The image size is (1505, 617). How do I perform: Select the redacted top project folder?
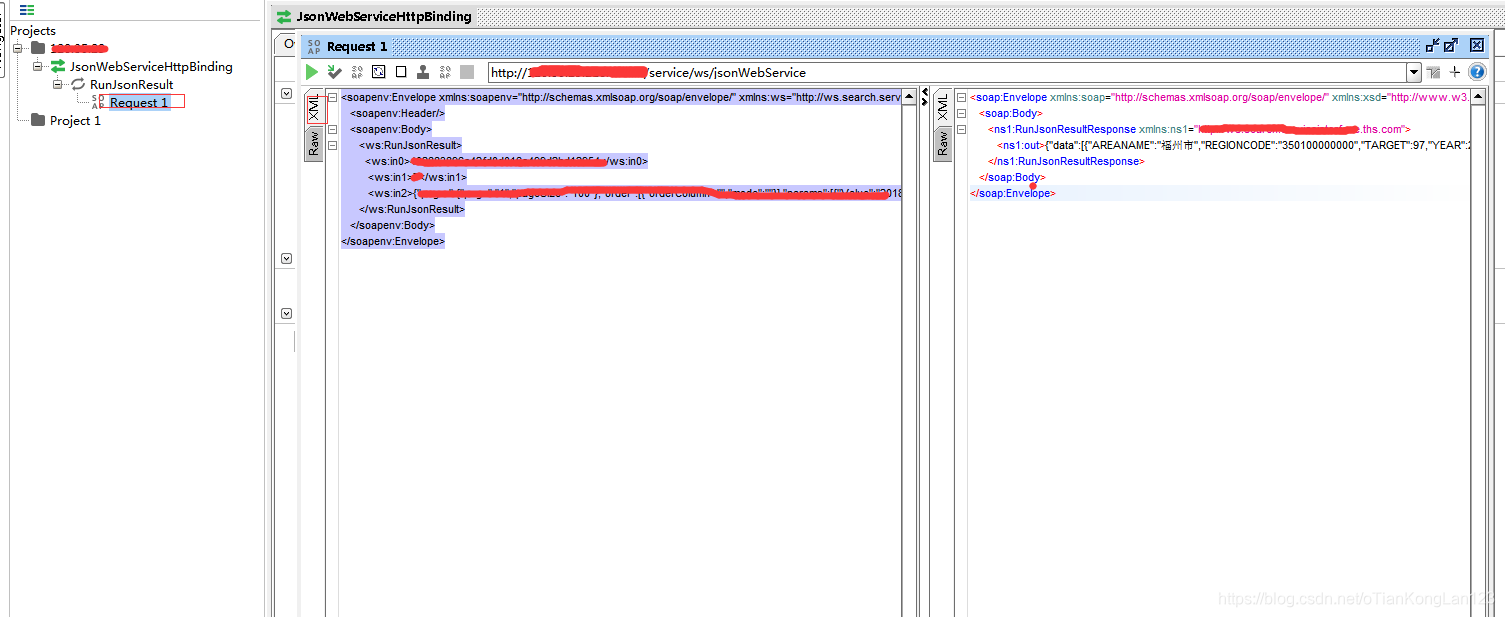pyautogui.click(x=79, y=48)
